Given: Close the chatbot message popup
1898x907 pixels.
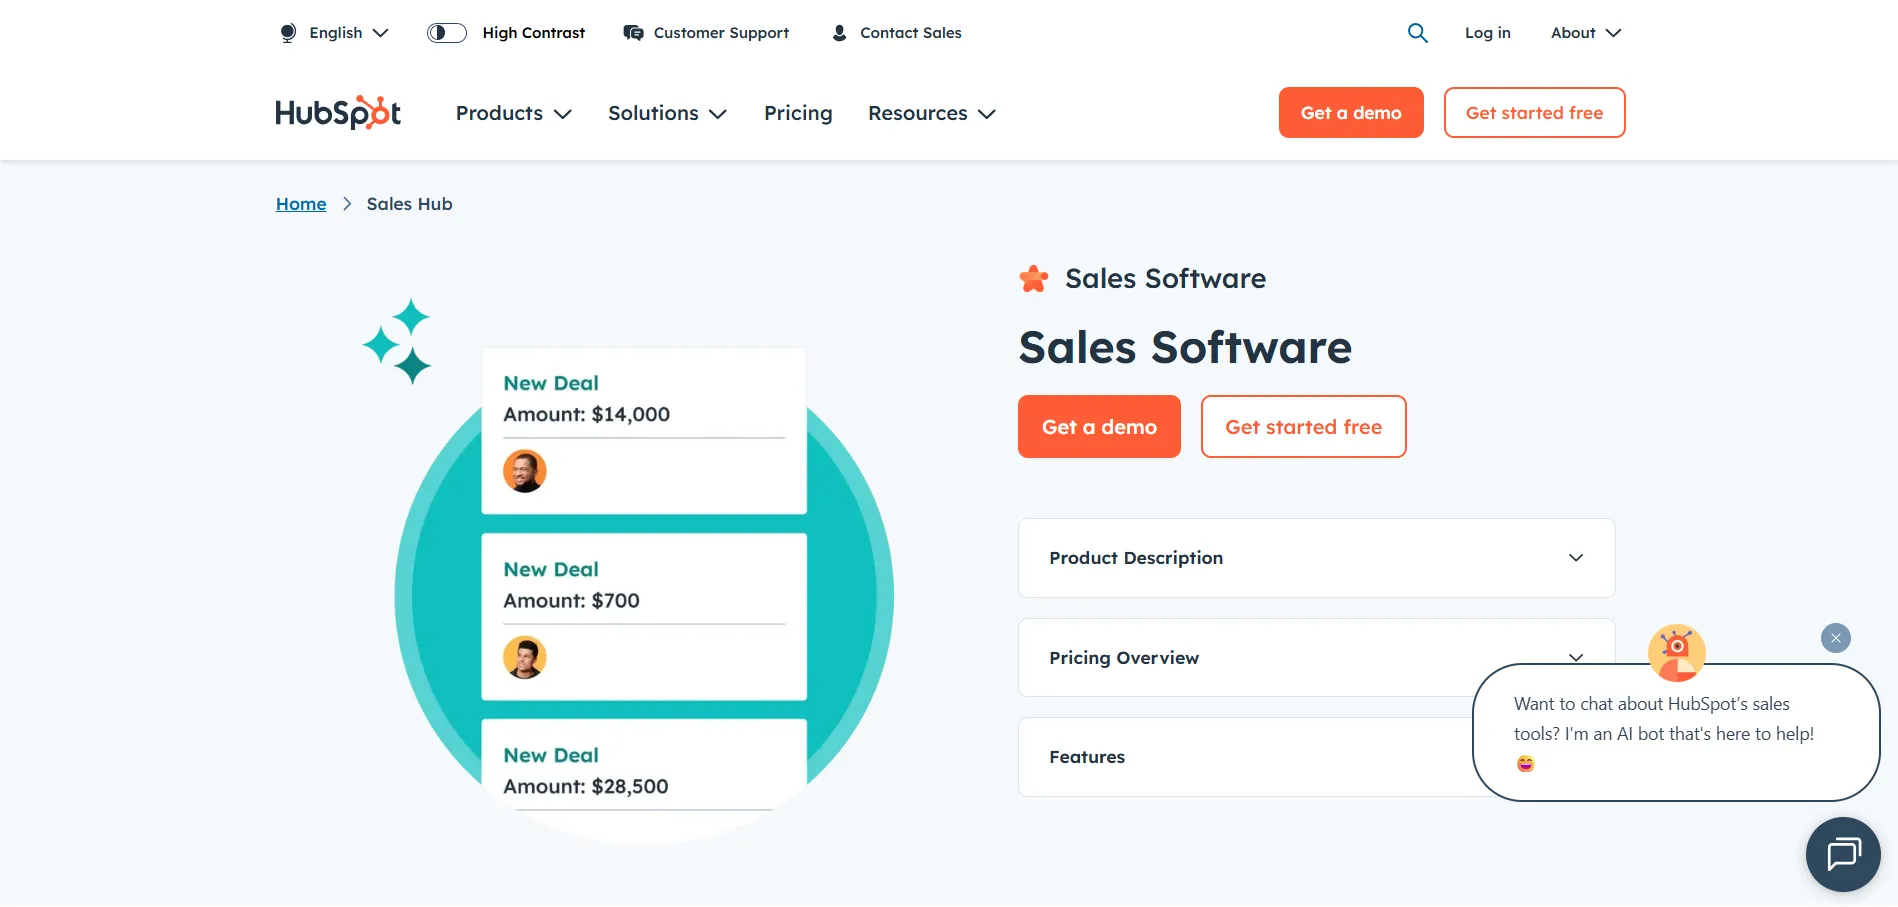Looking at the screenshot, I should tap(1836, 638).
